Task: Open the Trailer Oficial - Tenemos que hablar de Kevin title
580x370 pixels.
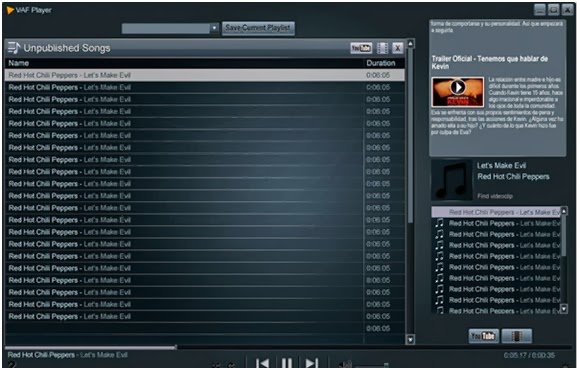Action: [490, 63]
